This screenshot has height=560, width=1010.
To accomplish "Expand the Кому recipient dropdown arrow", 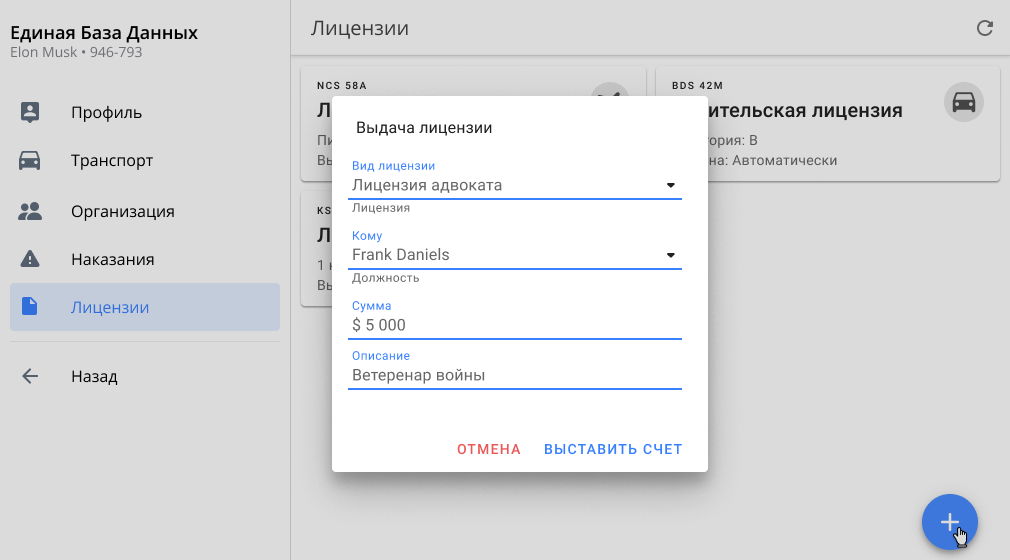I will tap(671, 255).
